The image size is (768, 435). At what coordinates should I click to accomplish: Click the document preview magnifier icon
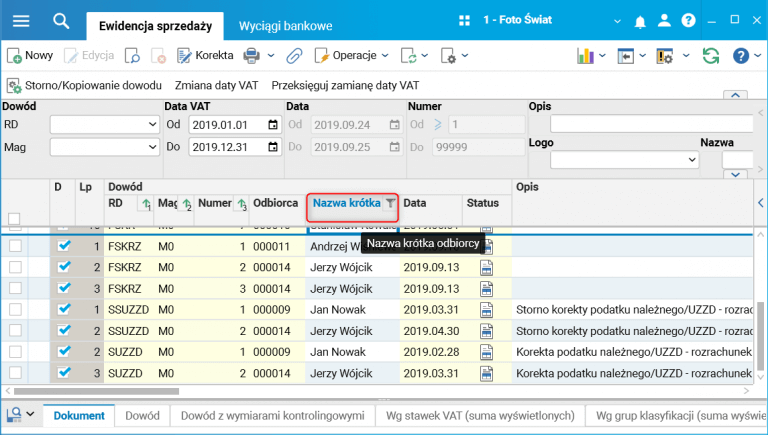click(x=132, y=56)
